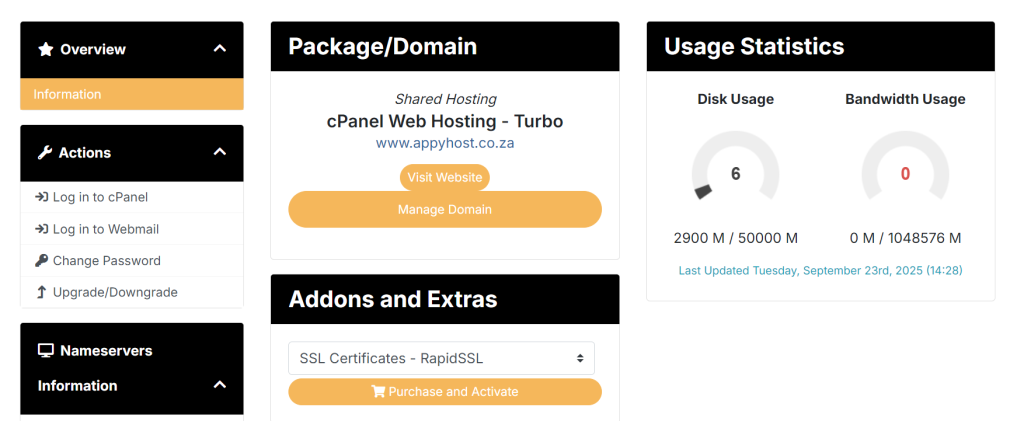Screen dimensions: 1024x421
Task: Click the wrench icon beside Actions
Action: [45, 153]
